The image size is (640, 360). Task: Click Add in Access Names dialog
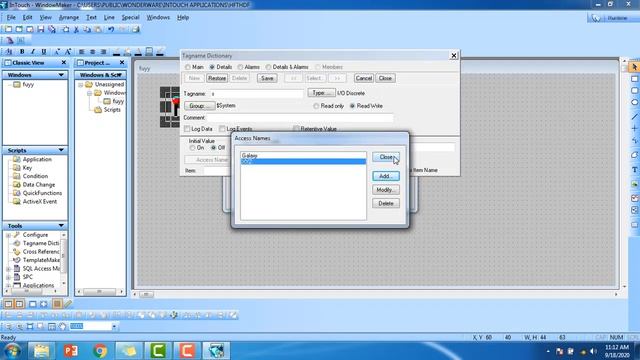pyautogui.click(x=386, y=176)
